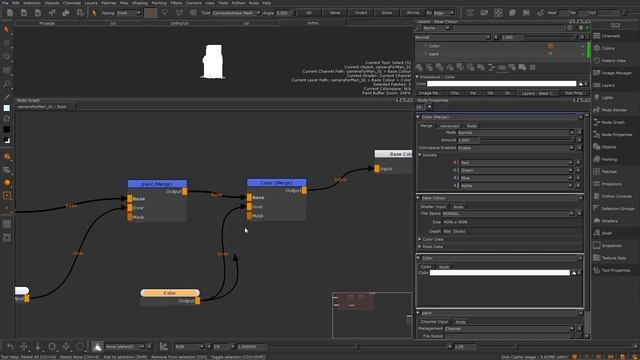Open the Channels menu

tap(72, 3)
